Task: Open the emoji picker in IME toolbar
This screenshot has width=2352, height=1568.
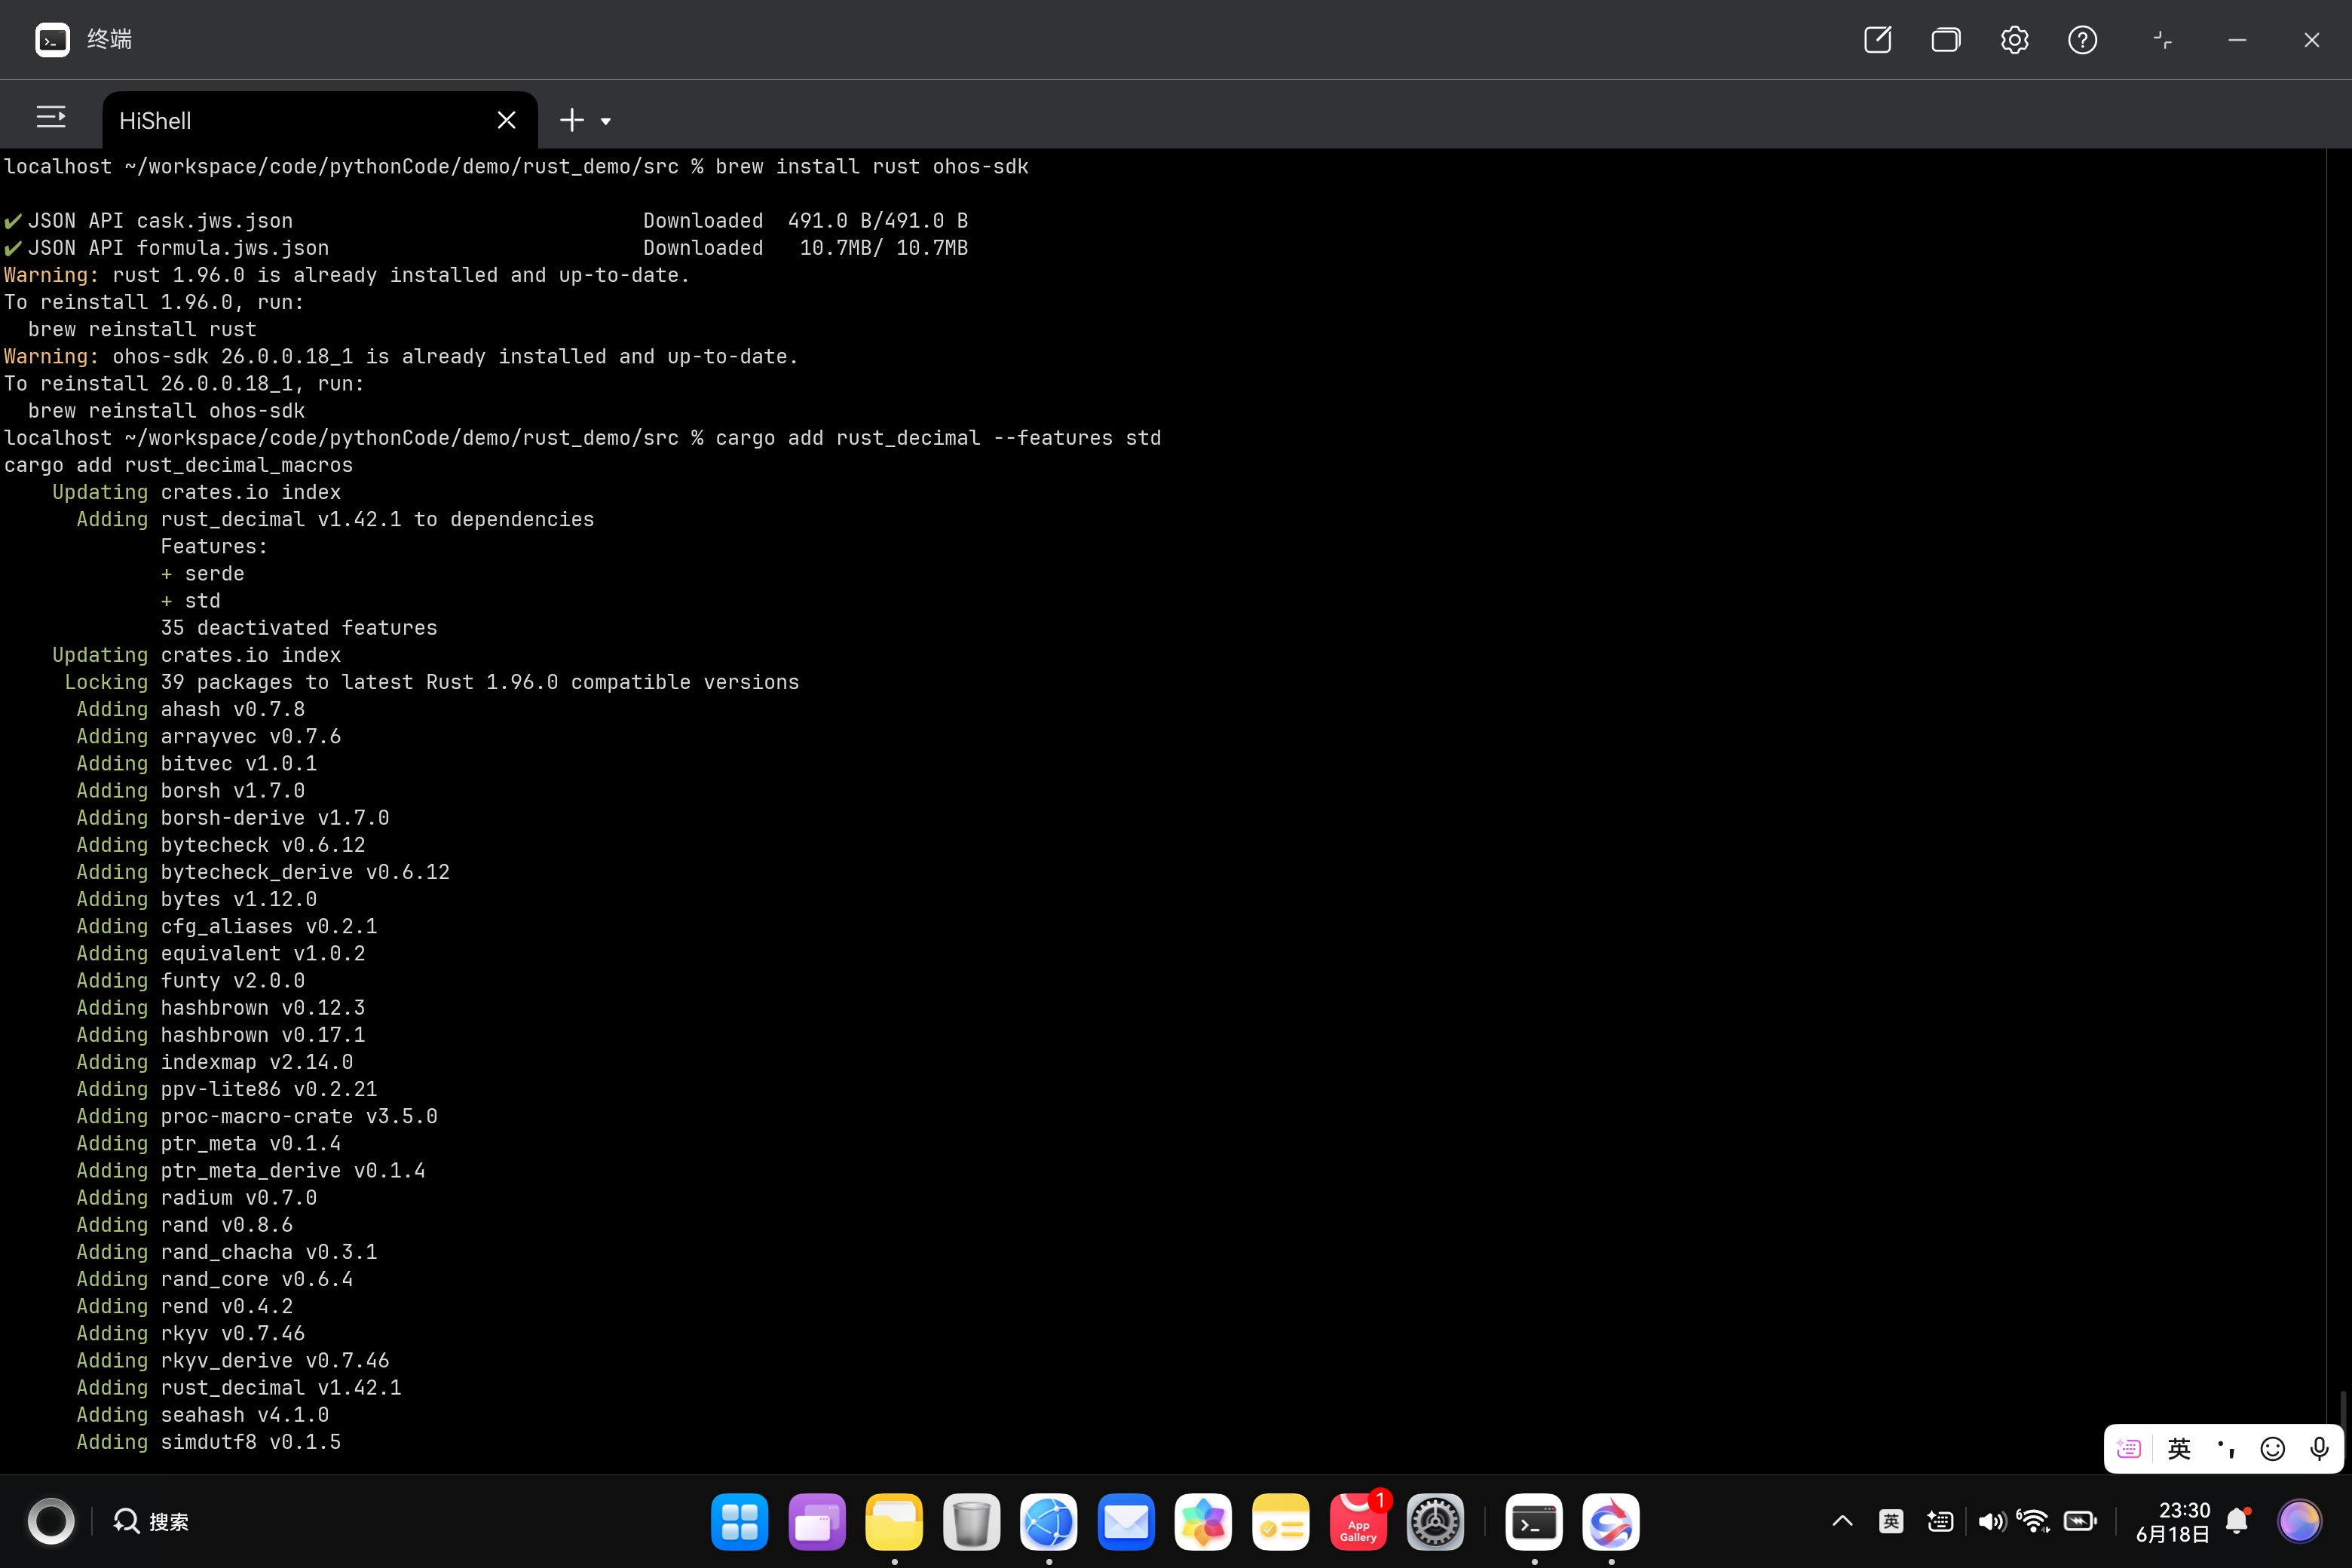Action: coord(2273,1448)
